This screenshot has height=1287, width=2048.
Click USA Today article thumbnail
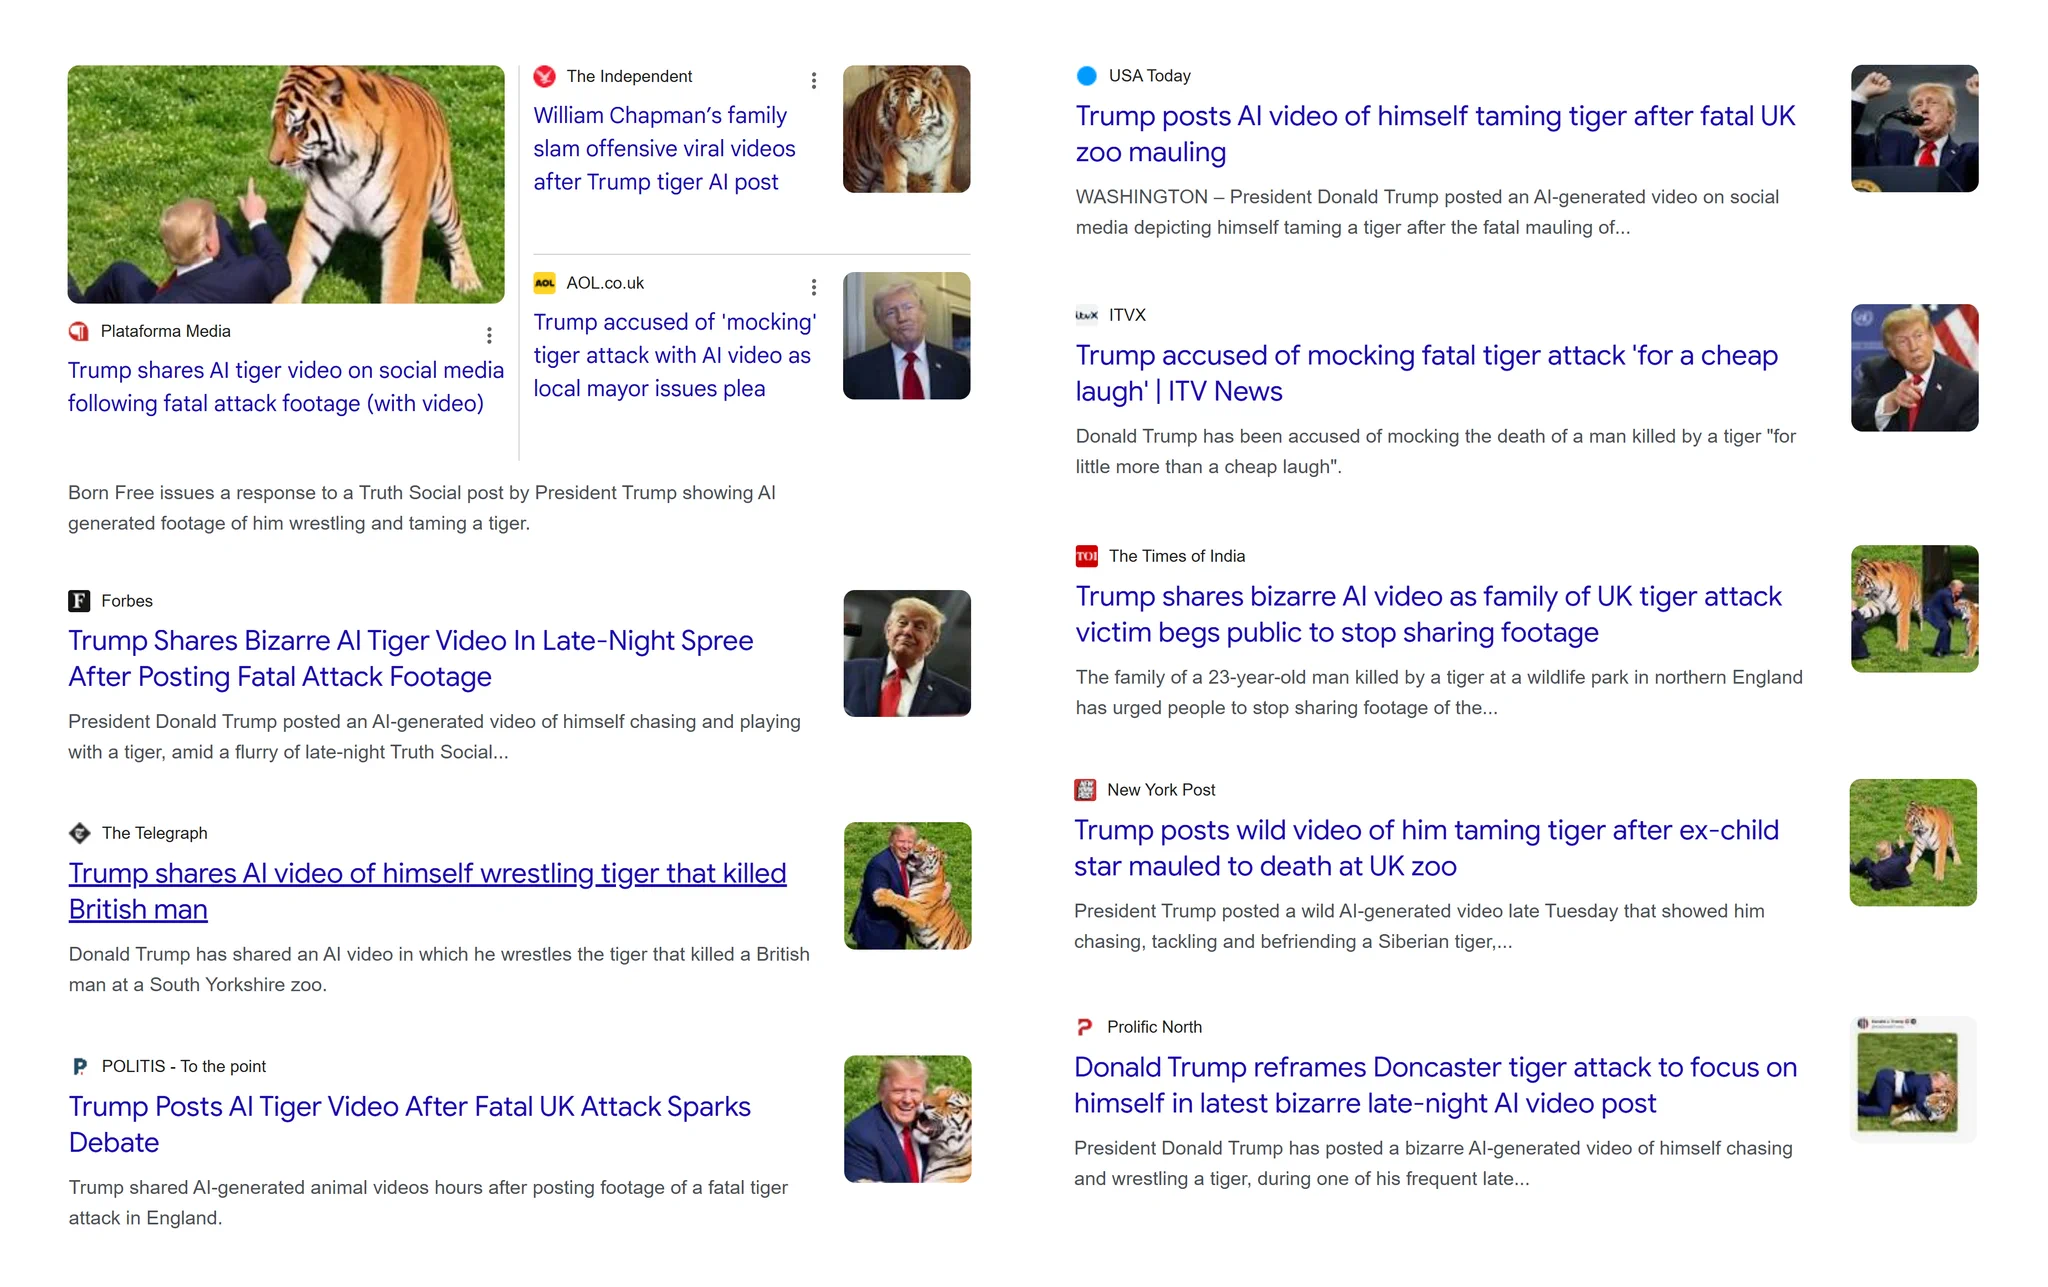pyautogui.click(x=1914, y=128)
